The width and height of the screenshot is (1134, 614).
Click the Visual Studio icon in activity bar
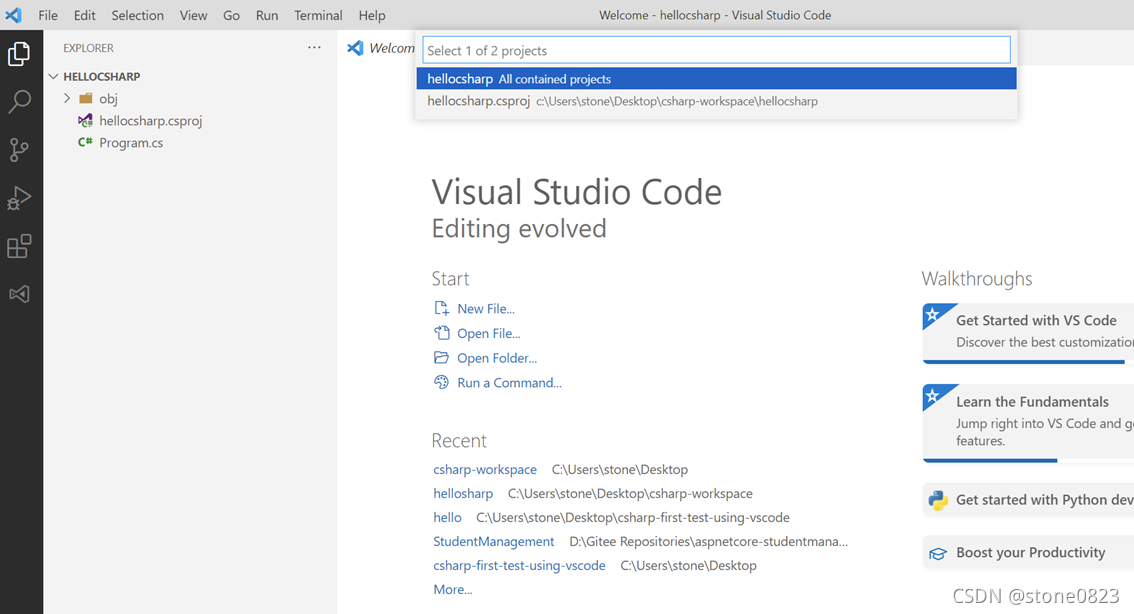(20, 294)
